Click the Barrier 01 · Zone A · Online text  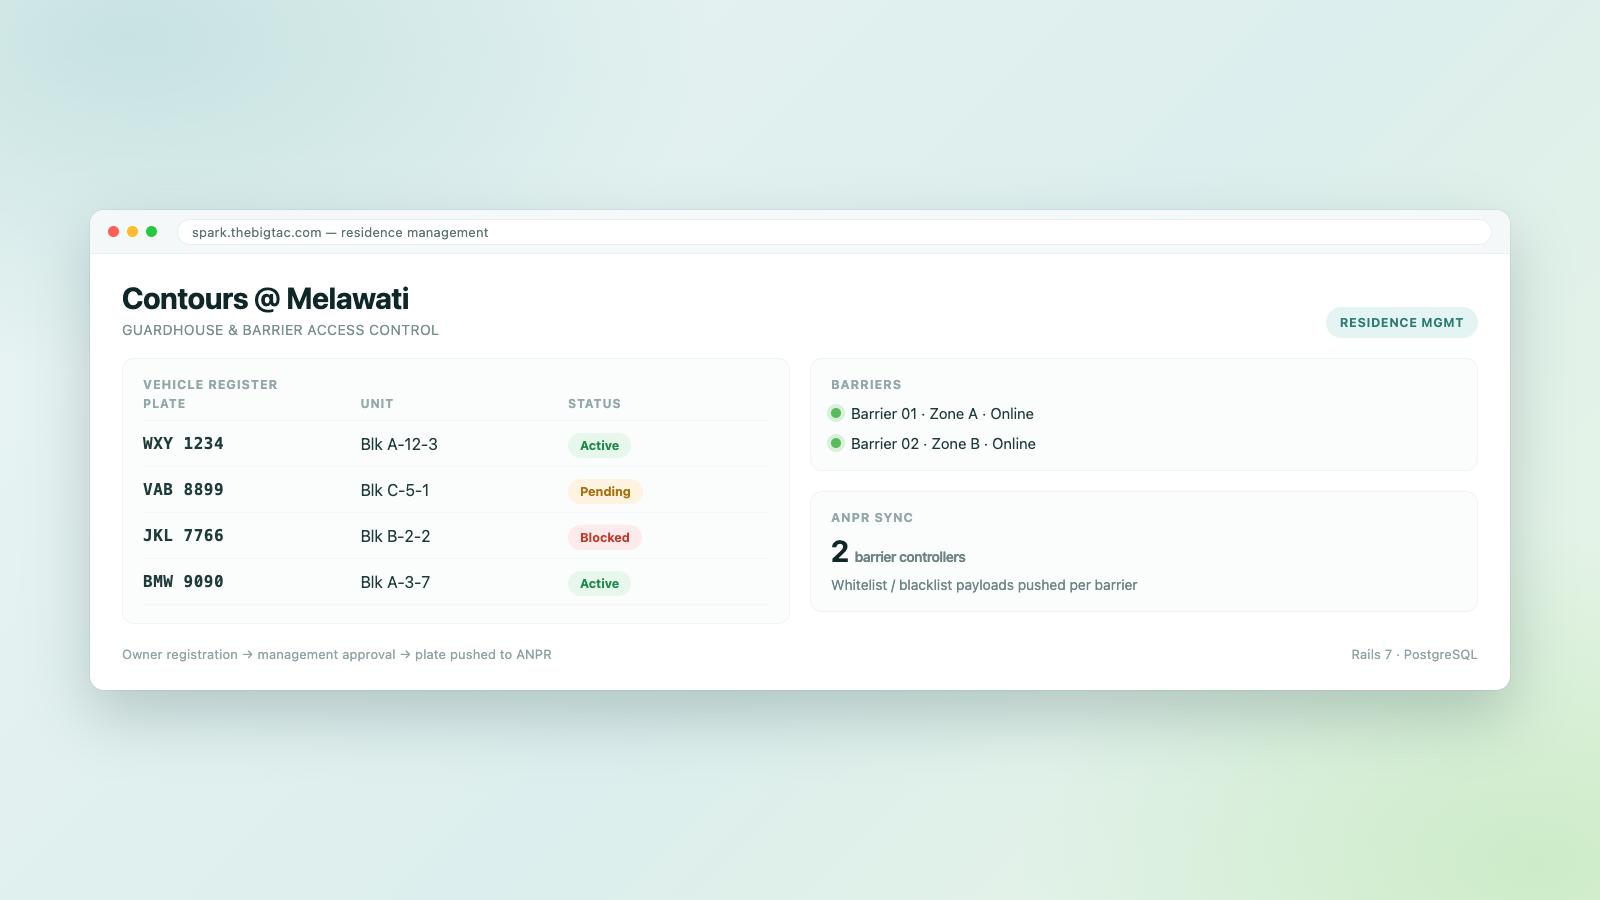pyautogui.click(x=942, y=414)
